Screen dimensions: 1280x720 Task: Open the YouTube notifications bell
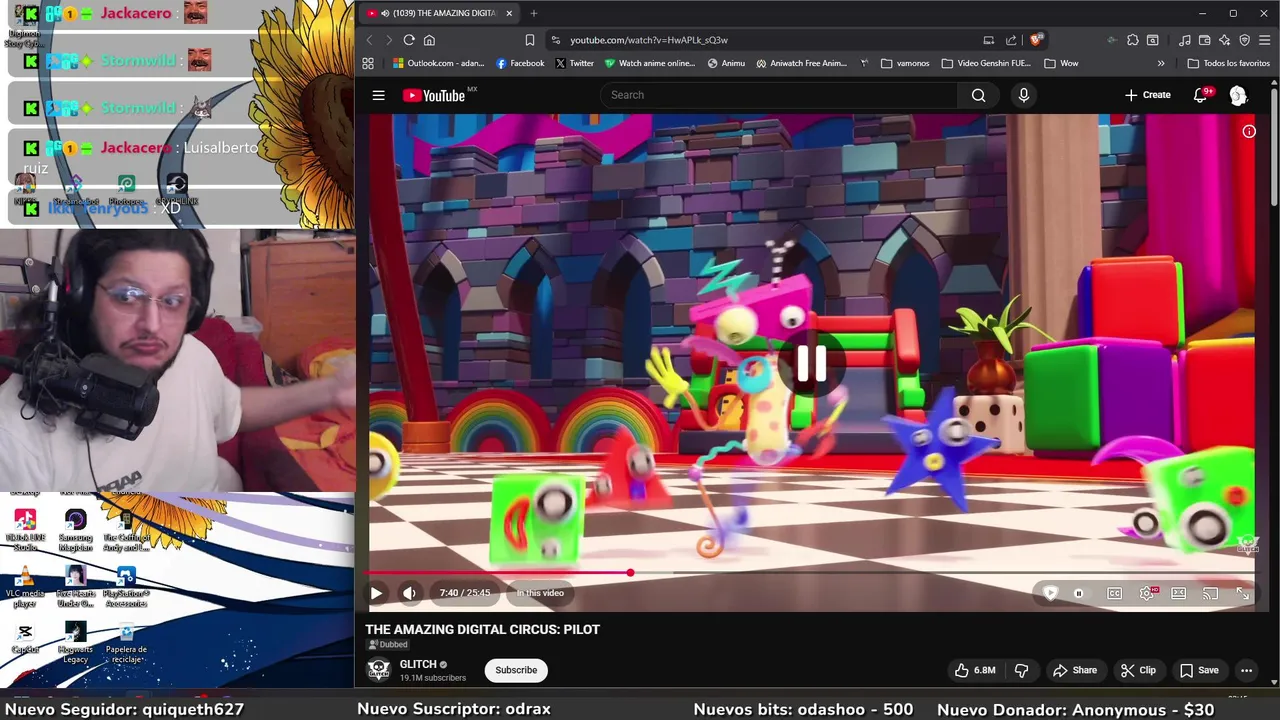pos(1201,95)
